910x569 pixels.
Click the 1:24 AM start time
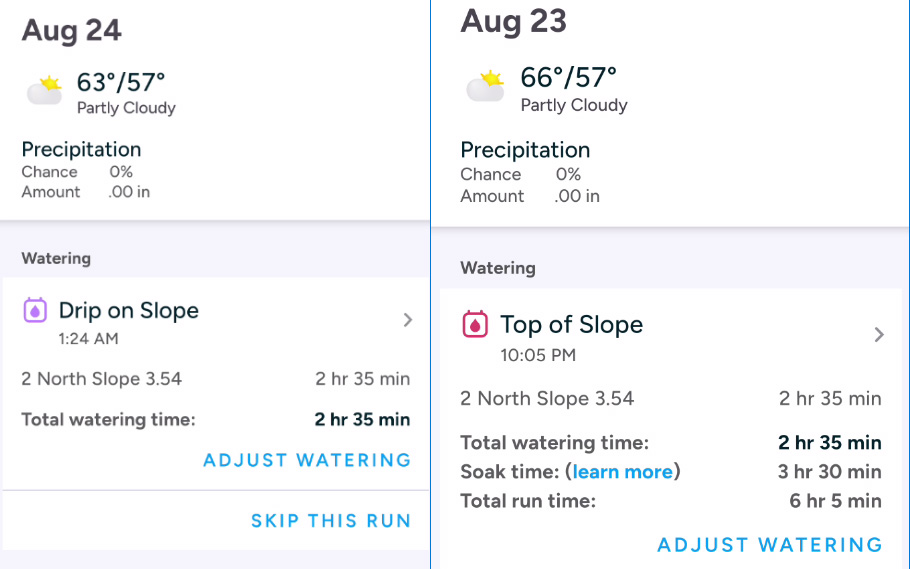tap(88, 338)
